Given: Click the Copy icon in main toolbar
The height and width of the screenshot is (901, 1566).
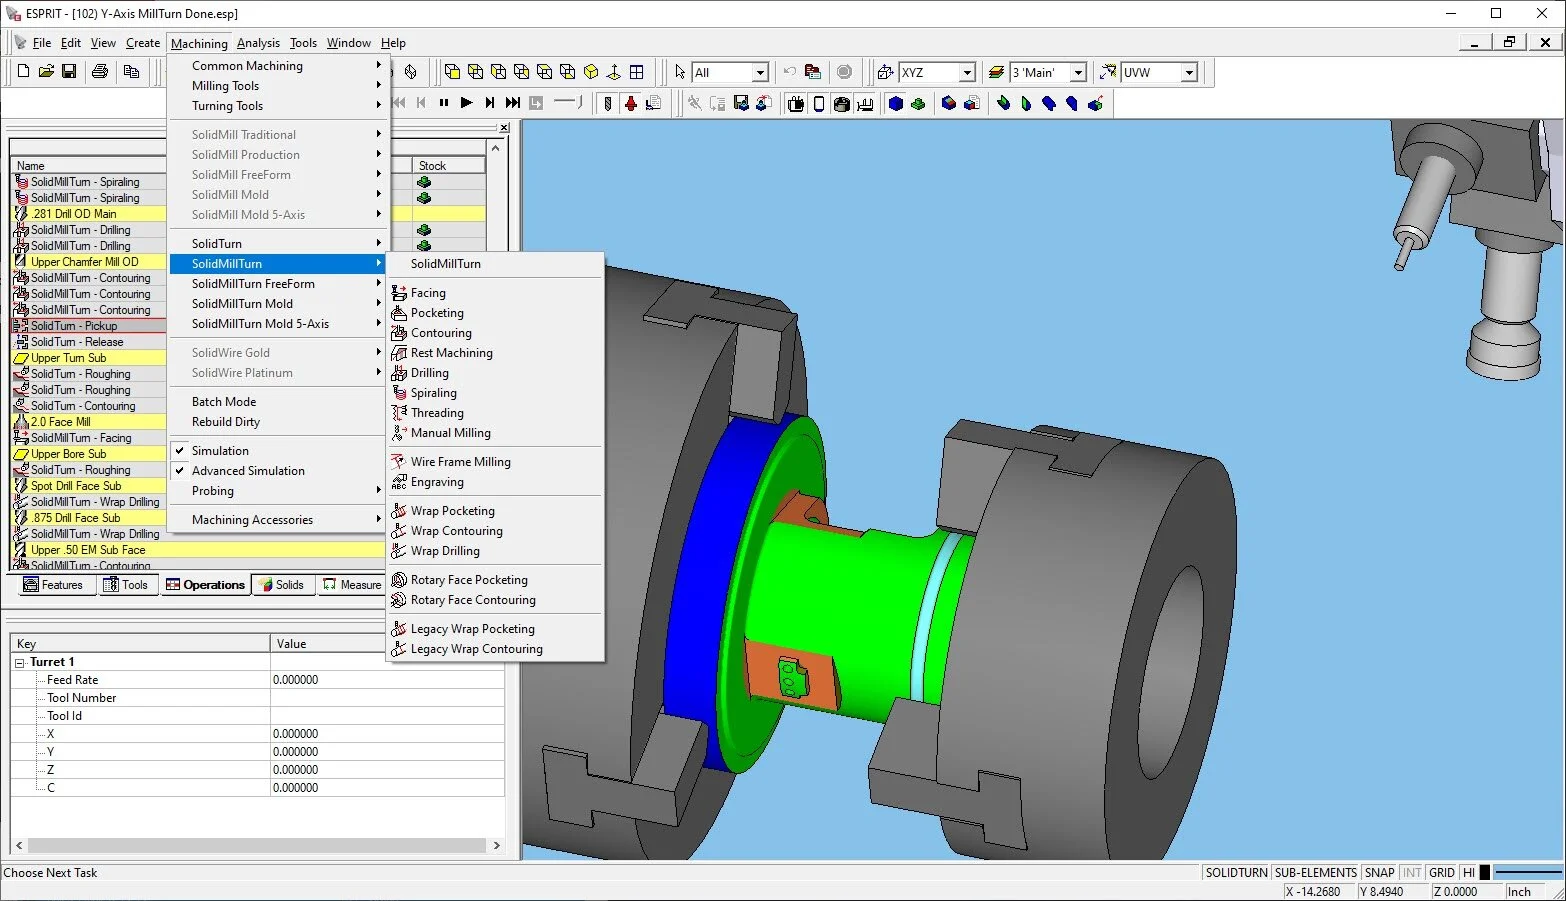Looking at the screenshot, I should [131, 72].
